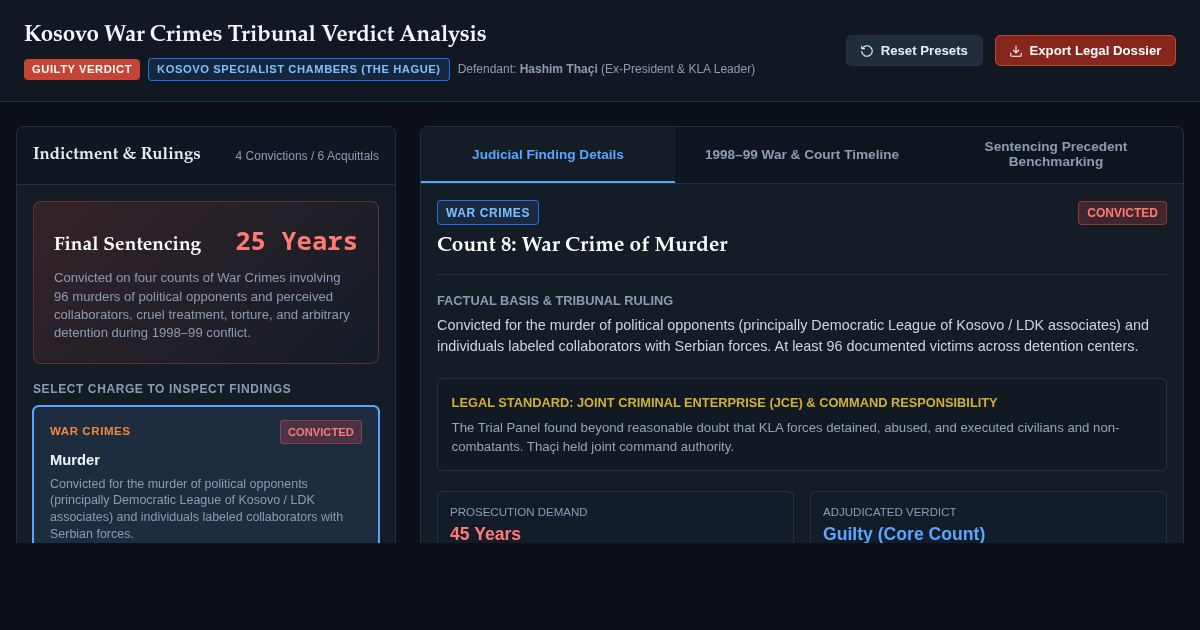Switch to 1998–99 War & Court Timeline tab

(802, 155)
